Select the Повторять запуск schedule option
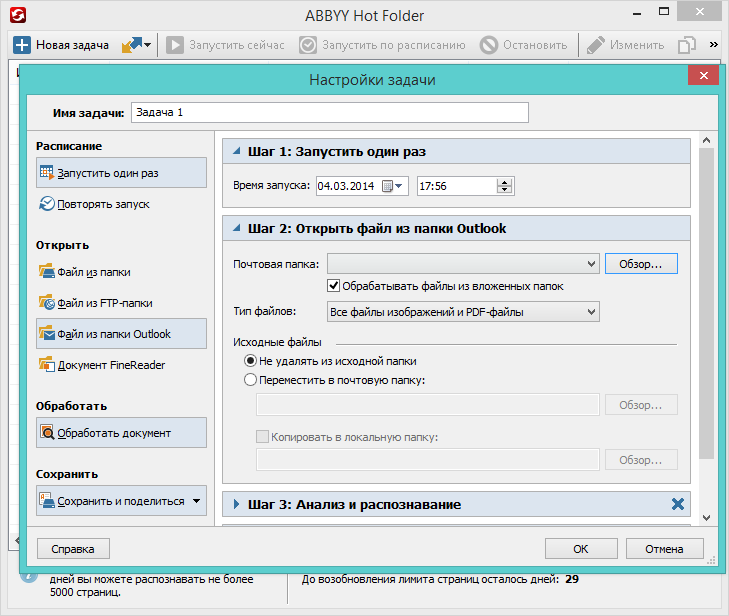The image size is (729, 616). 121,204
